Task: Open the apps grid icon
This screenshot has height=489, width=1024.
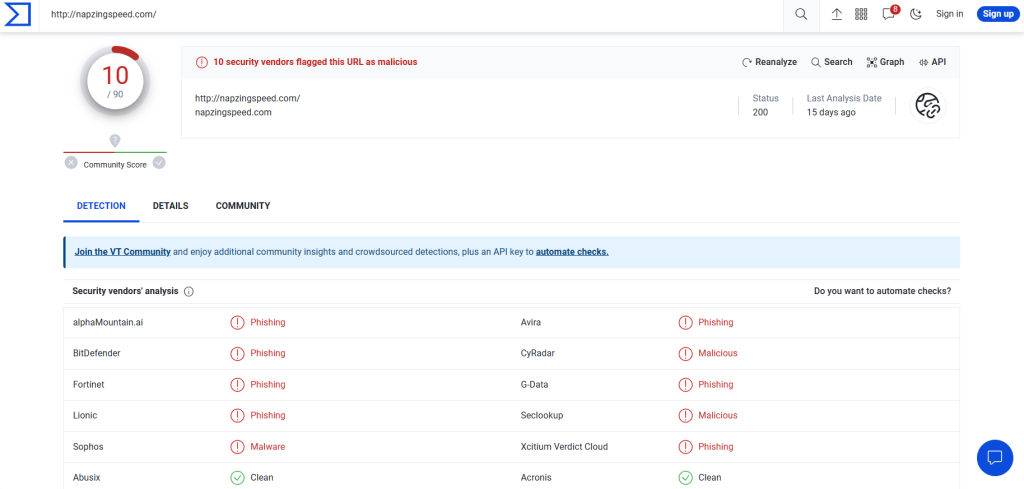Action: coord(861,14)
